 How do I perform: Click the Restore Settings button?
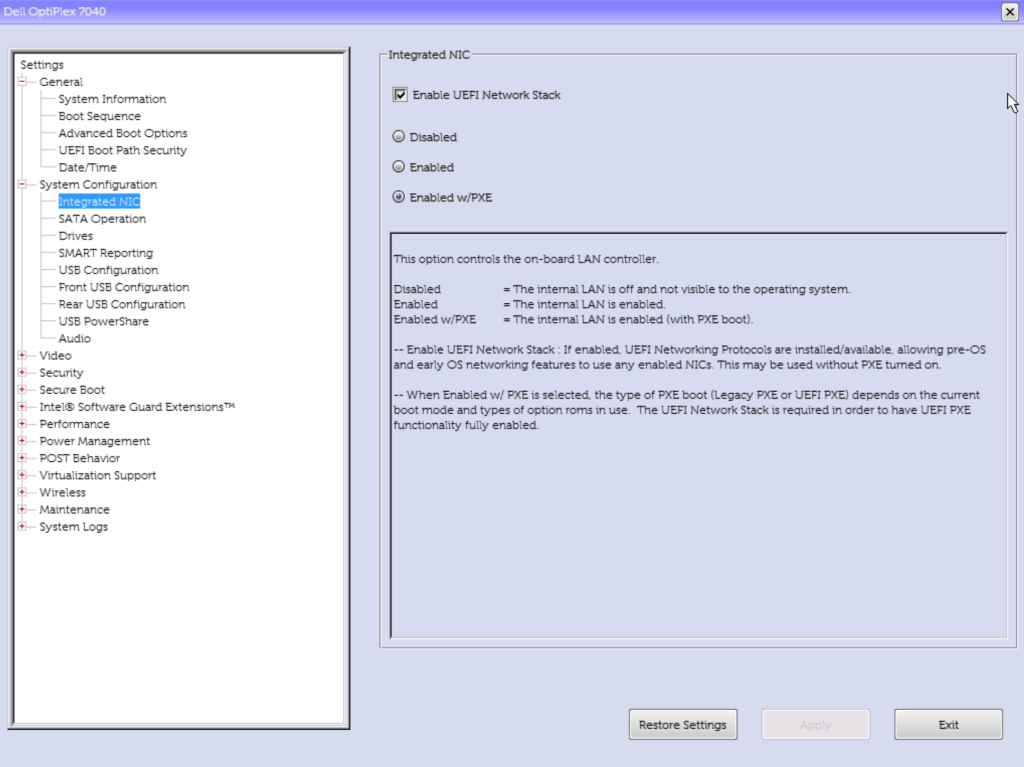pos(683,725)
